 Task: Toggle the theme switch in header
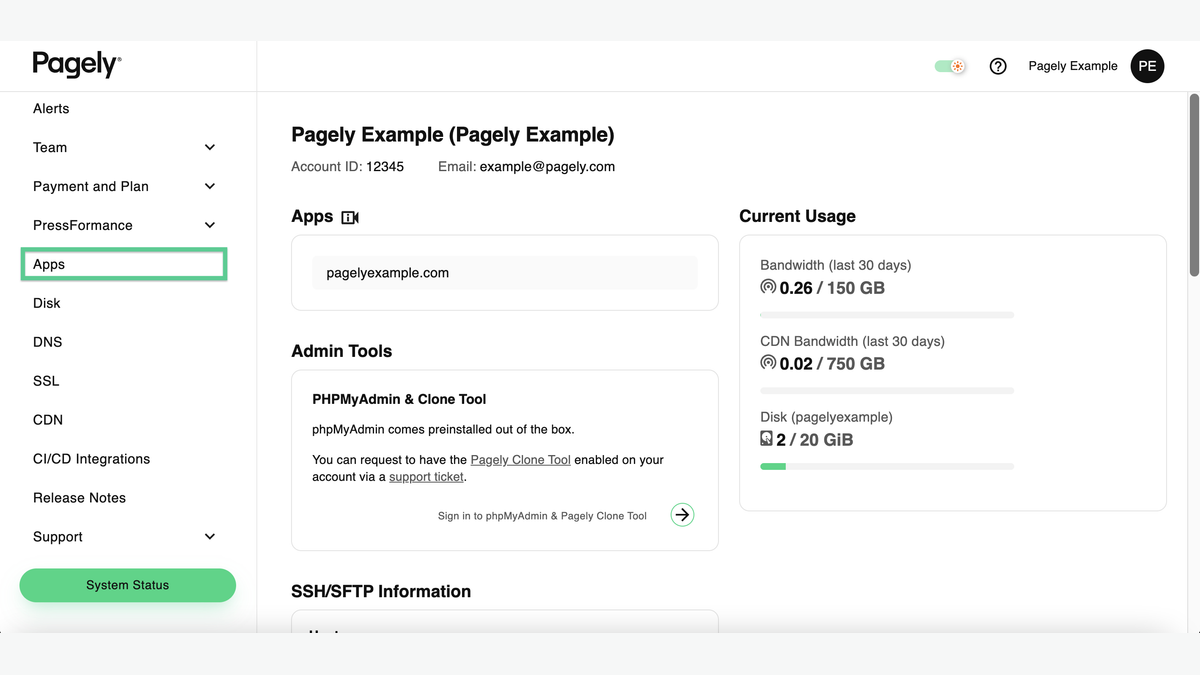(950, 66)
